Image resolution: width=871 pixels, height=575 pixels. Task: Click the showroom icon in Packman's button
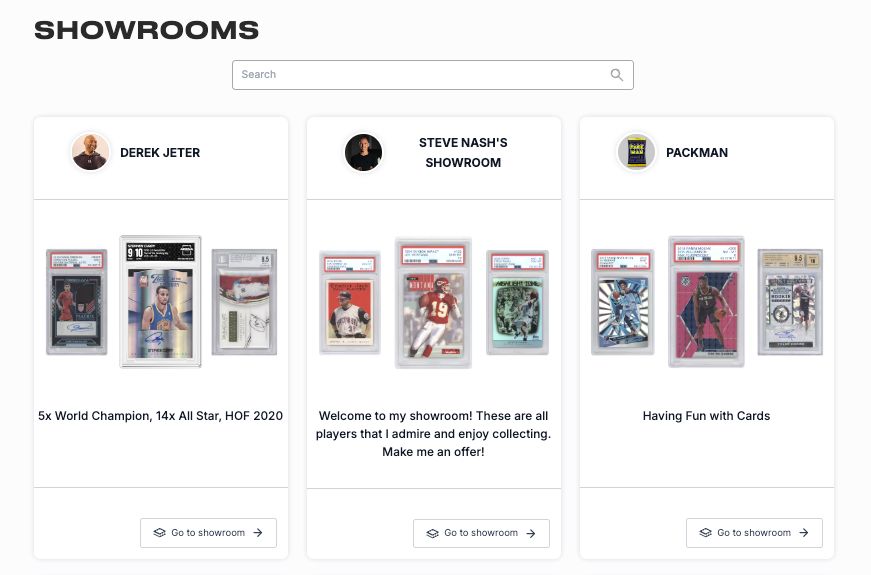tap(705, 532)
